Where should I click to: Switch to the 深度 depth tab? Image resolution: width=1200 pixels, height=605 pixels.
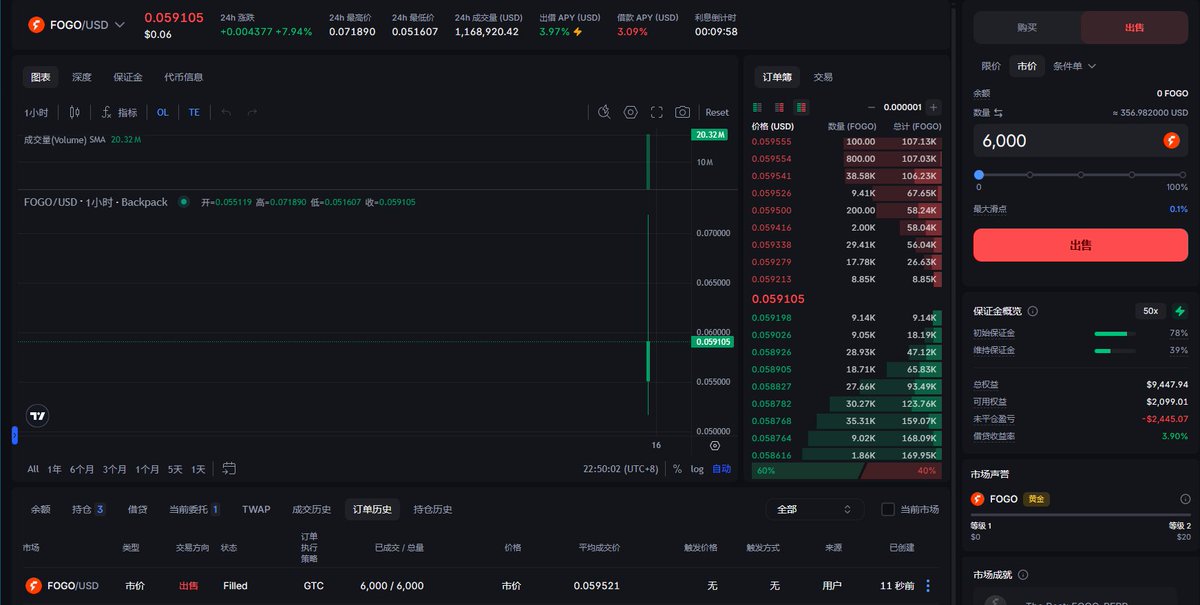click(x=81, y=77)
